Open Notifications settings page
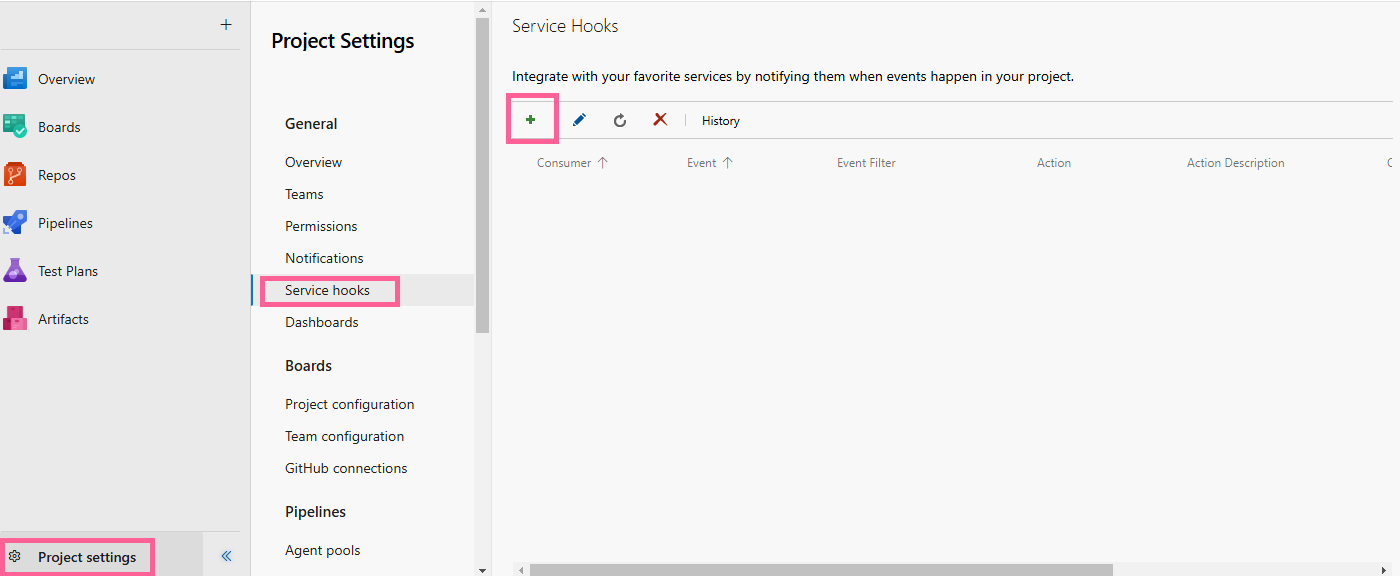Viewport: 1400px width, 576px height. pyautogui.click(x=324, y=258)
